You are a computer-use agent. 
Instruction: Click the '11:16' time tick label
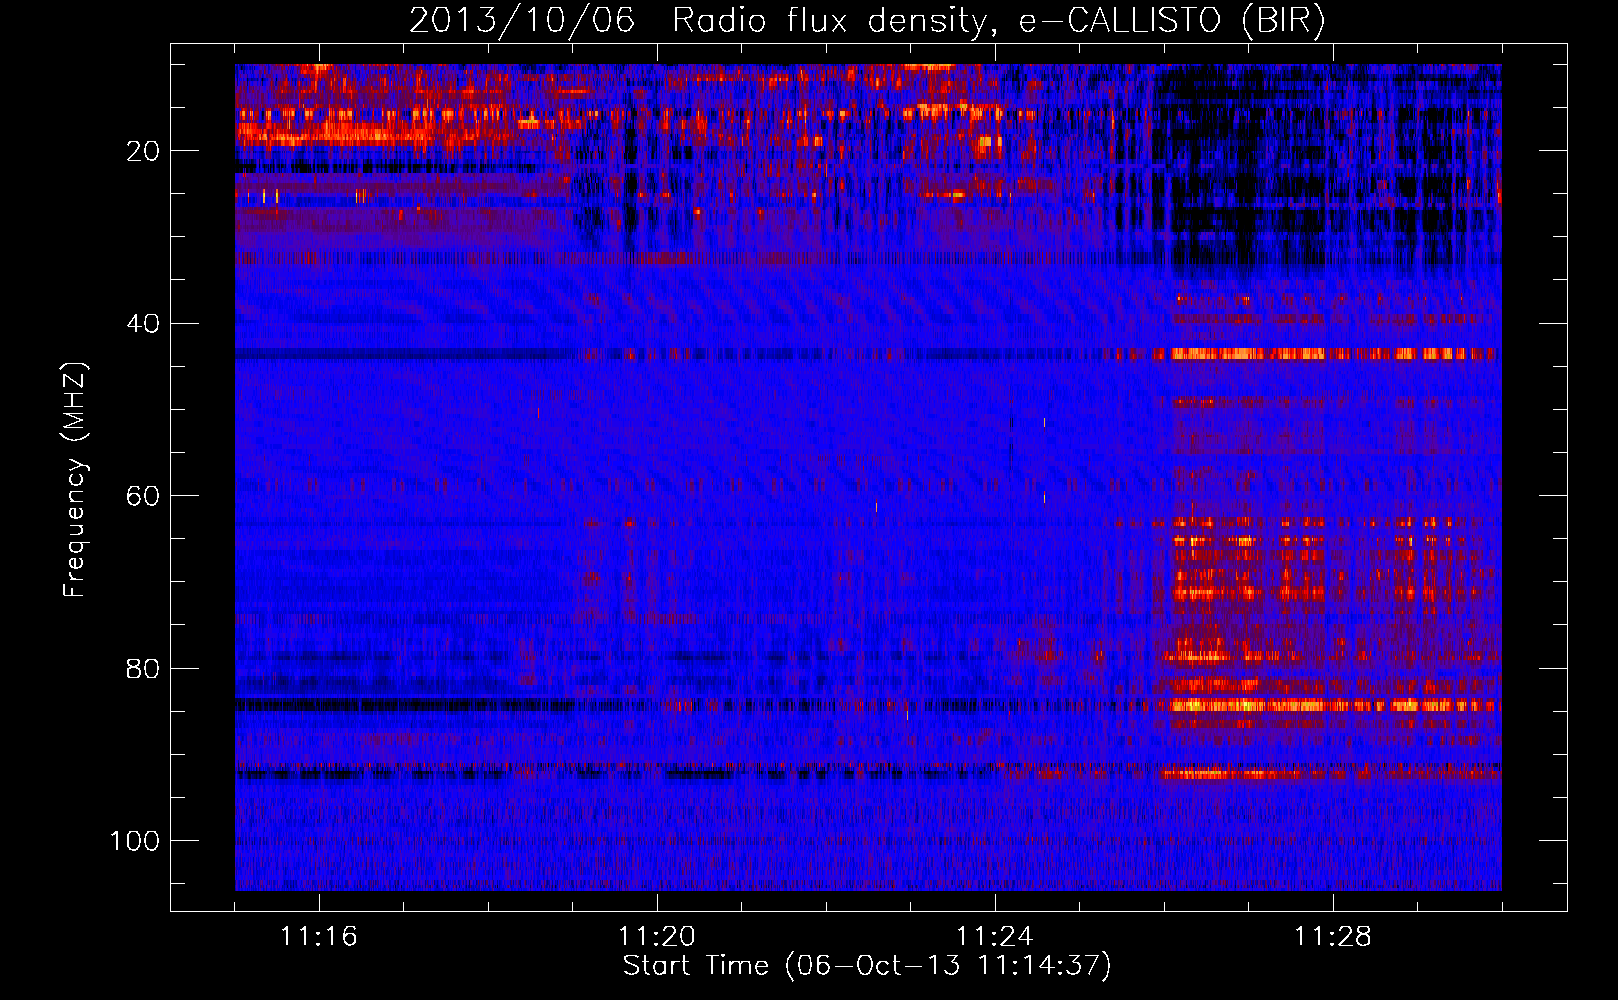(x=319, y=937)
